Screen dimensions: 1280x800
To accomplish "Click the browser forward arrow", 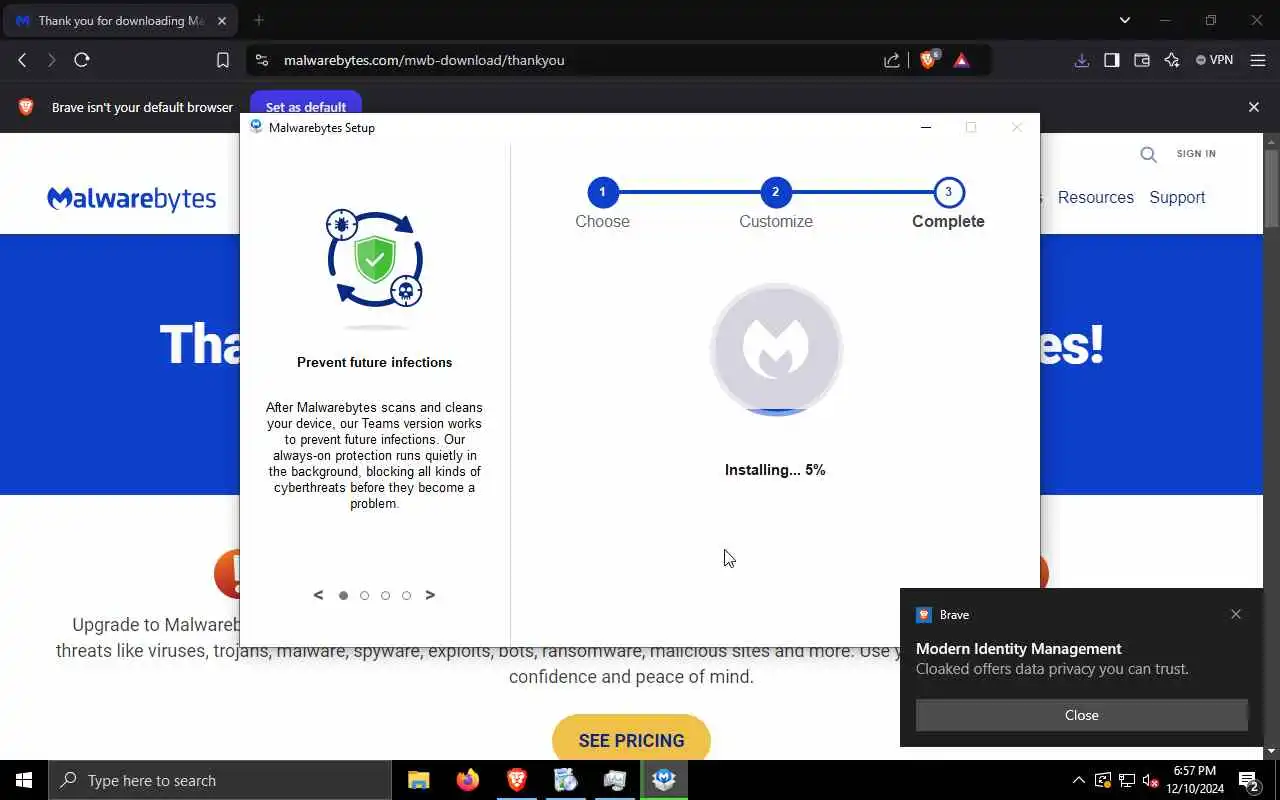I will [x=52, y=60].
